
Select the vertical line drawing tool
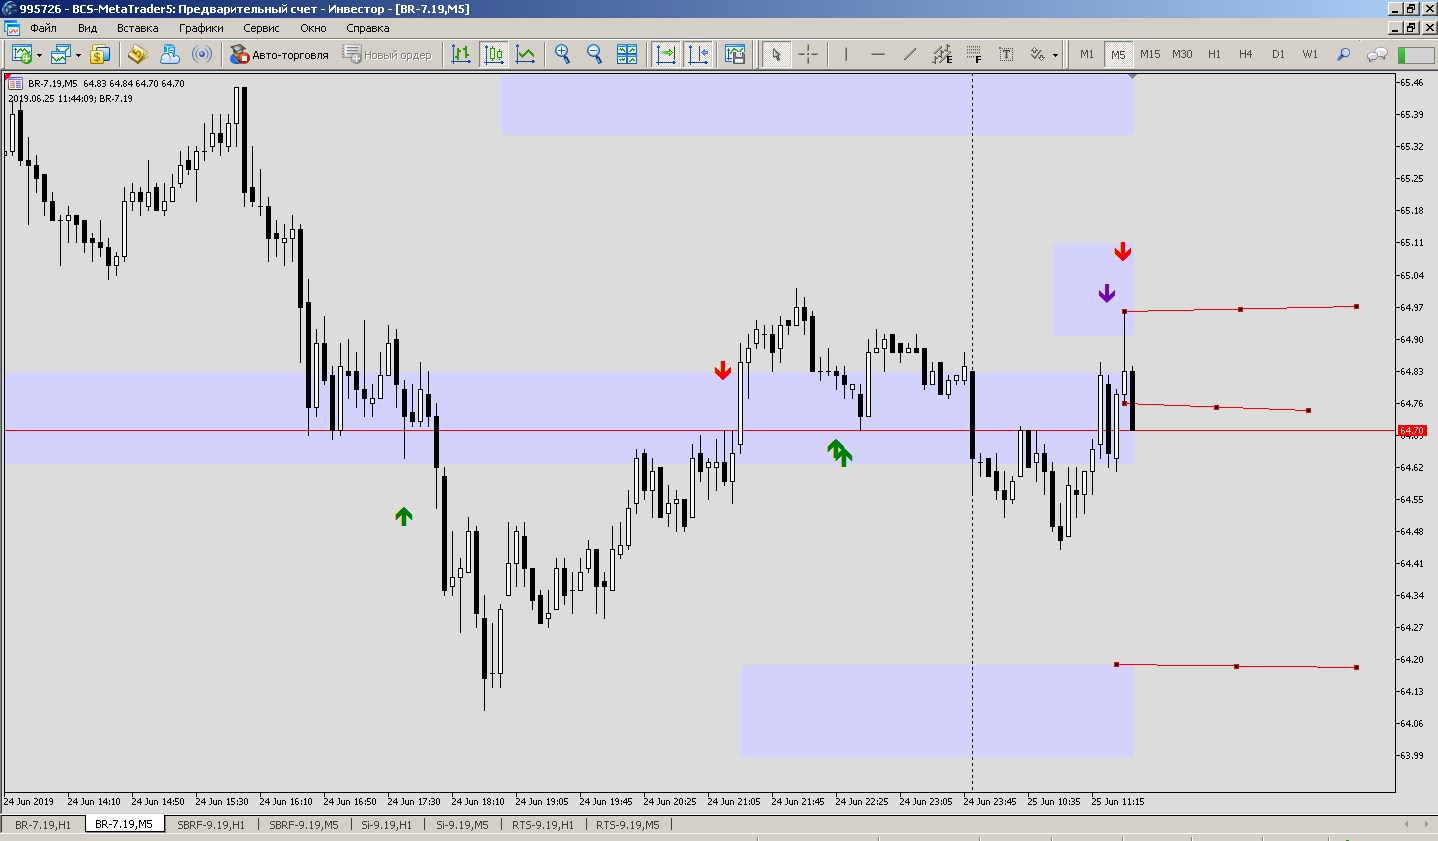(845, 54)
